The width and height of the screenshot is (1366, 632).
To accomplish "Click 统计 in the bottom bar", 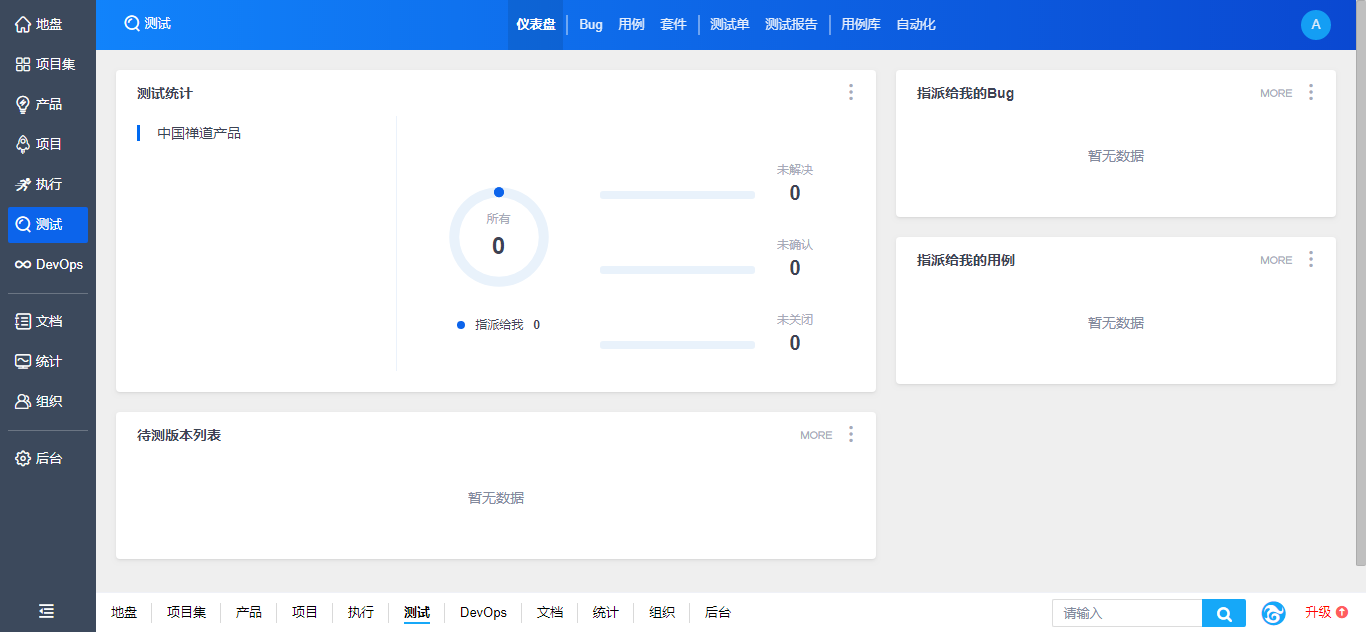I will [606, 613].
